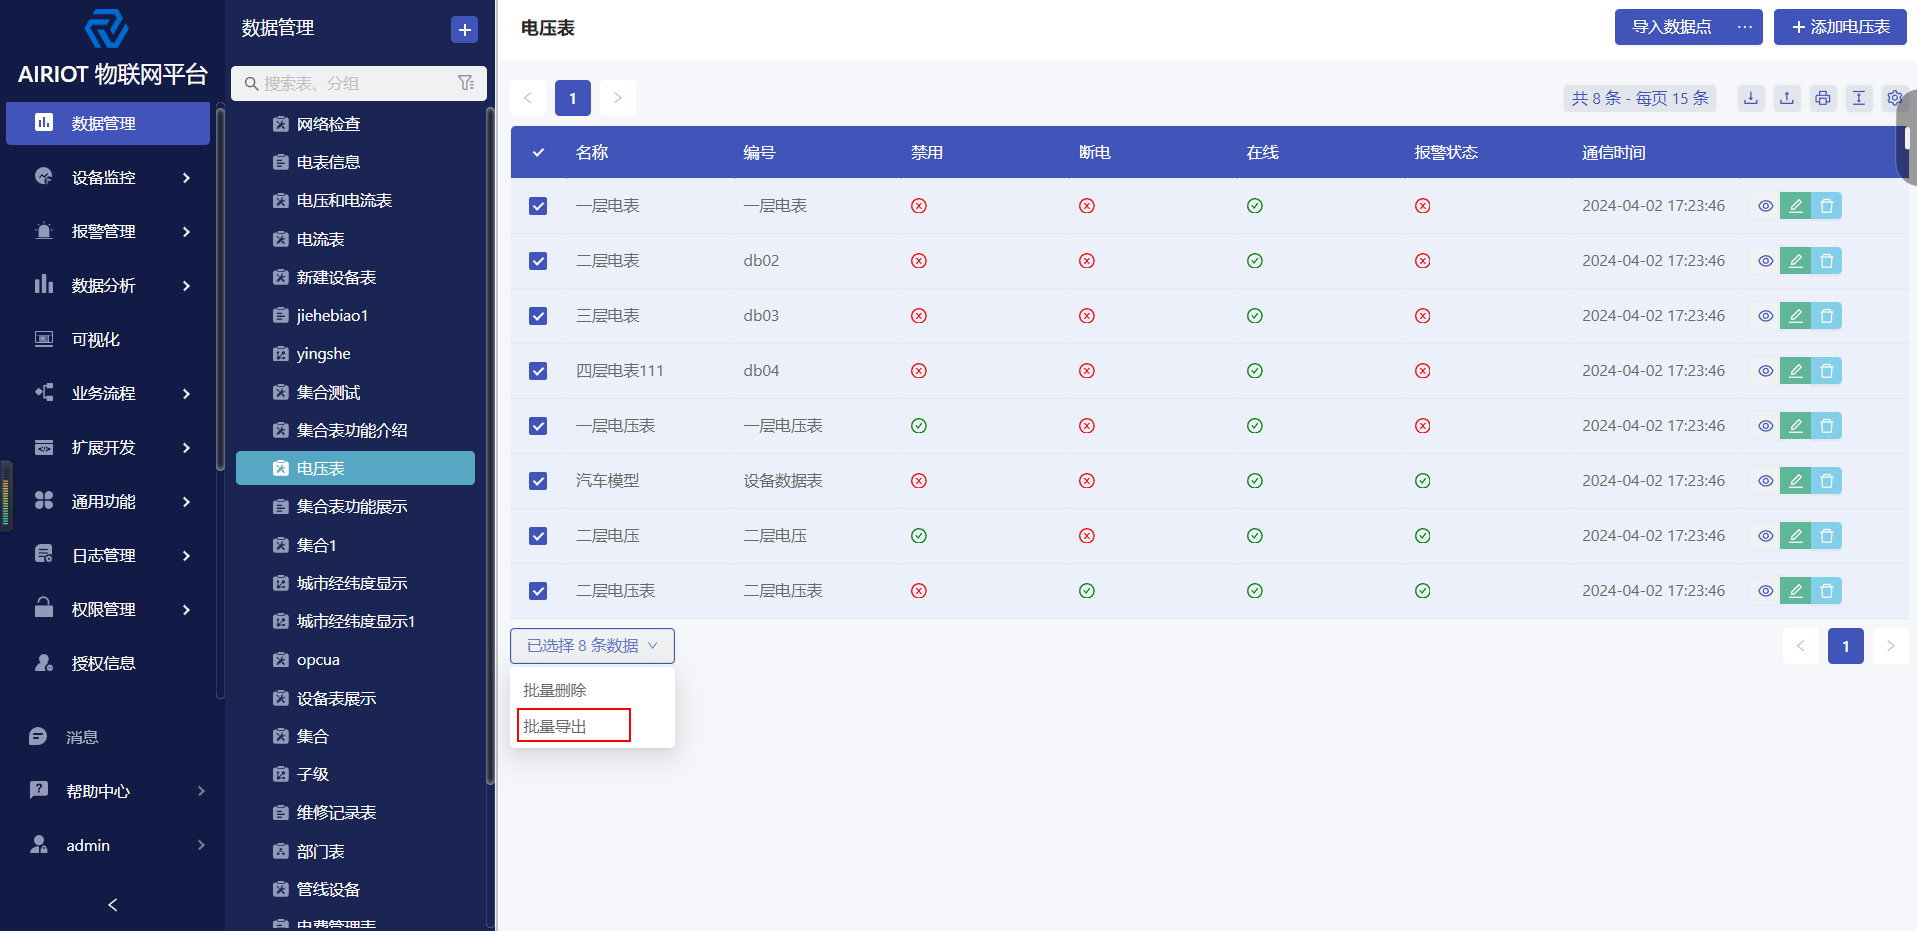Viewport: 1917px width, 931px height.
Task: Click the plus icon next to 数据管理 header
Action: (x=464, y=29)
